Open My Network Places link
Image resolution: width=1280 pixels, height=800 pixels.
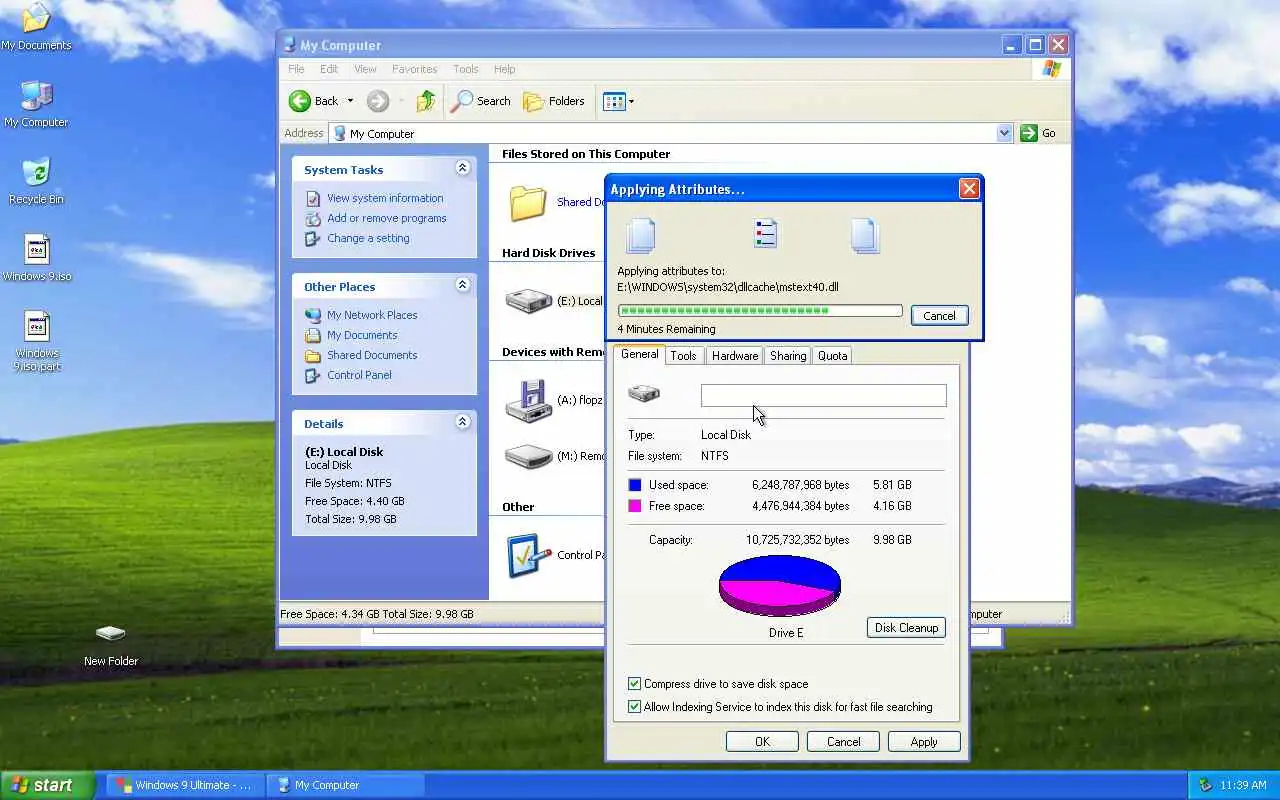coord(372,315)
